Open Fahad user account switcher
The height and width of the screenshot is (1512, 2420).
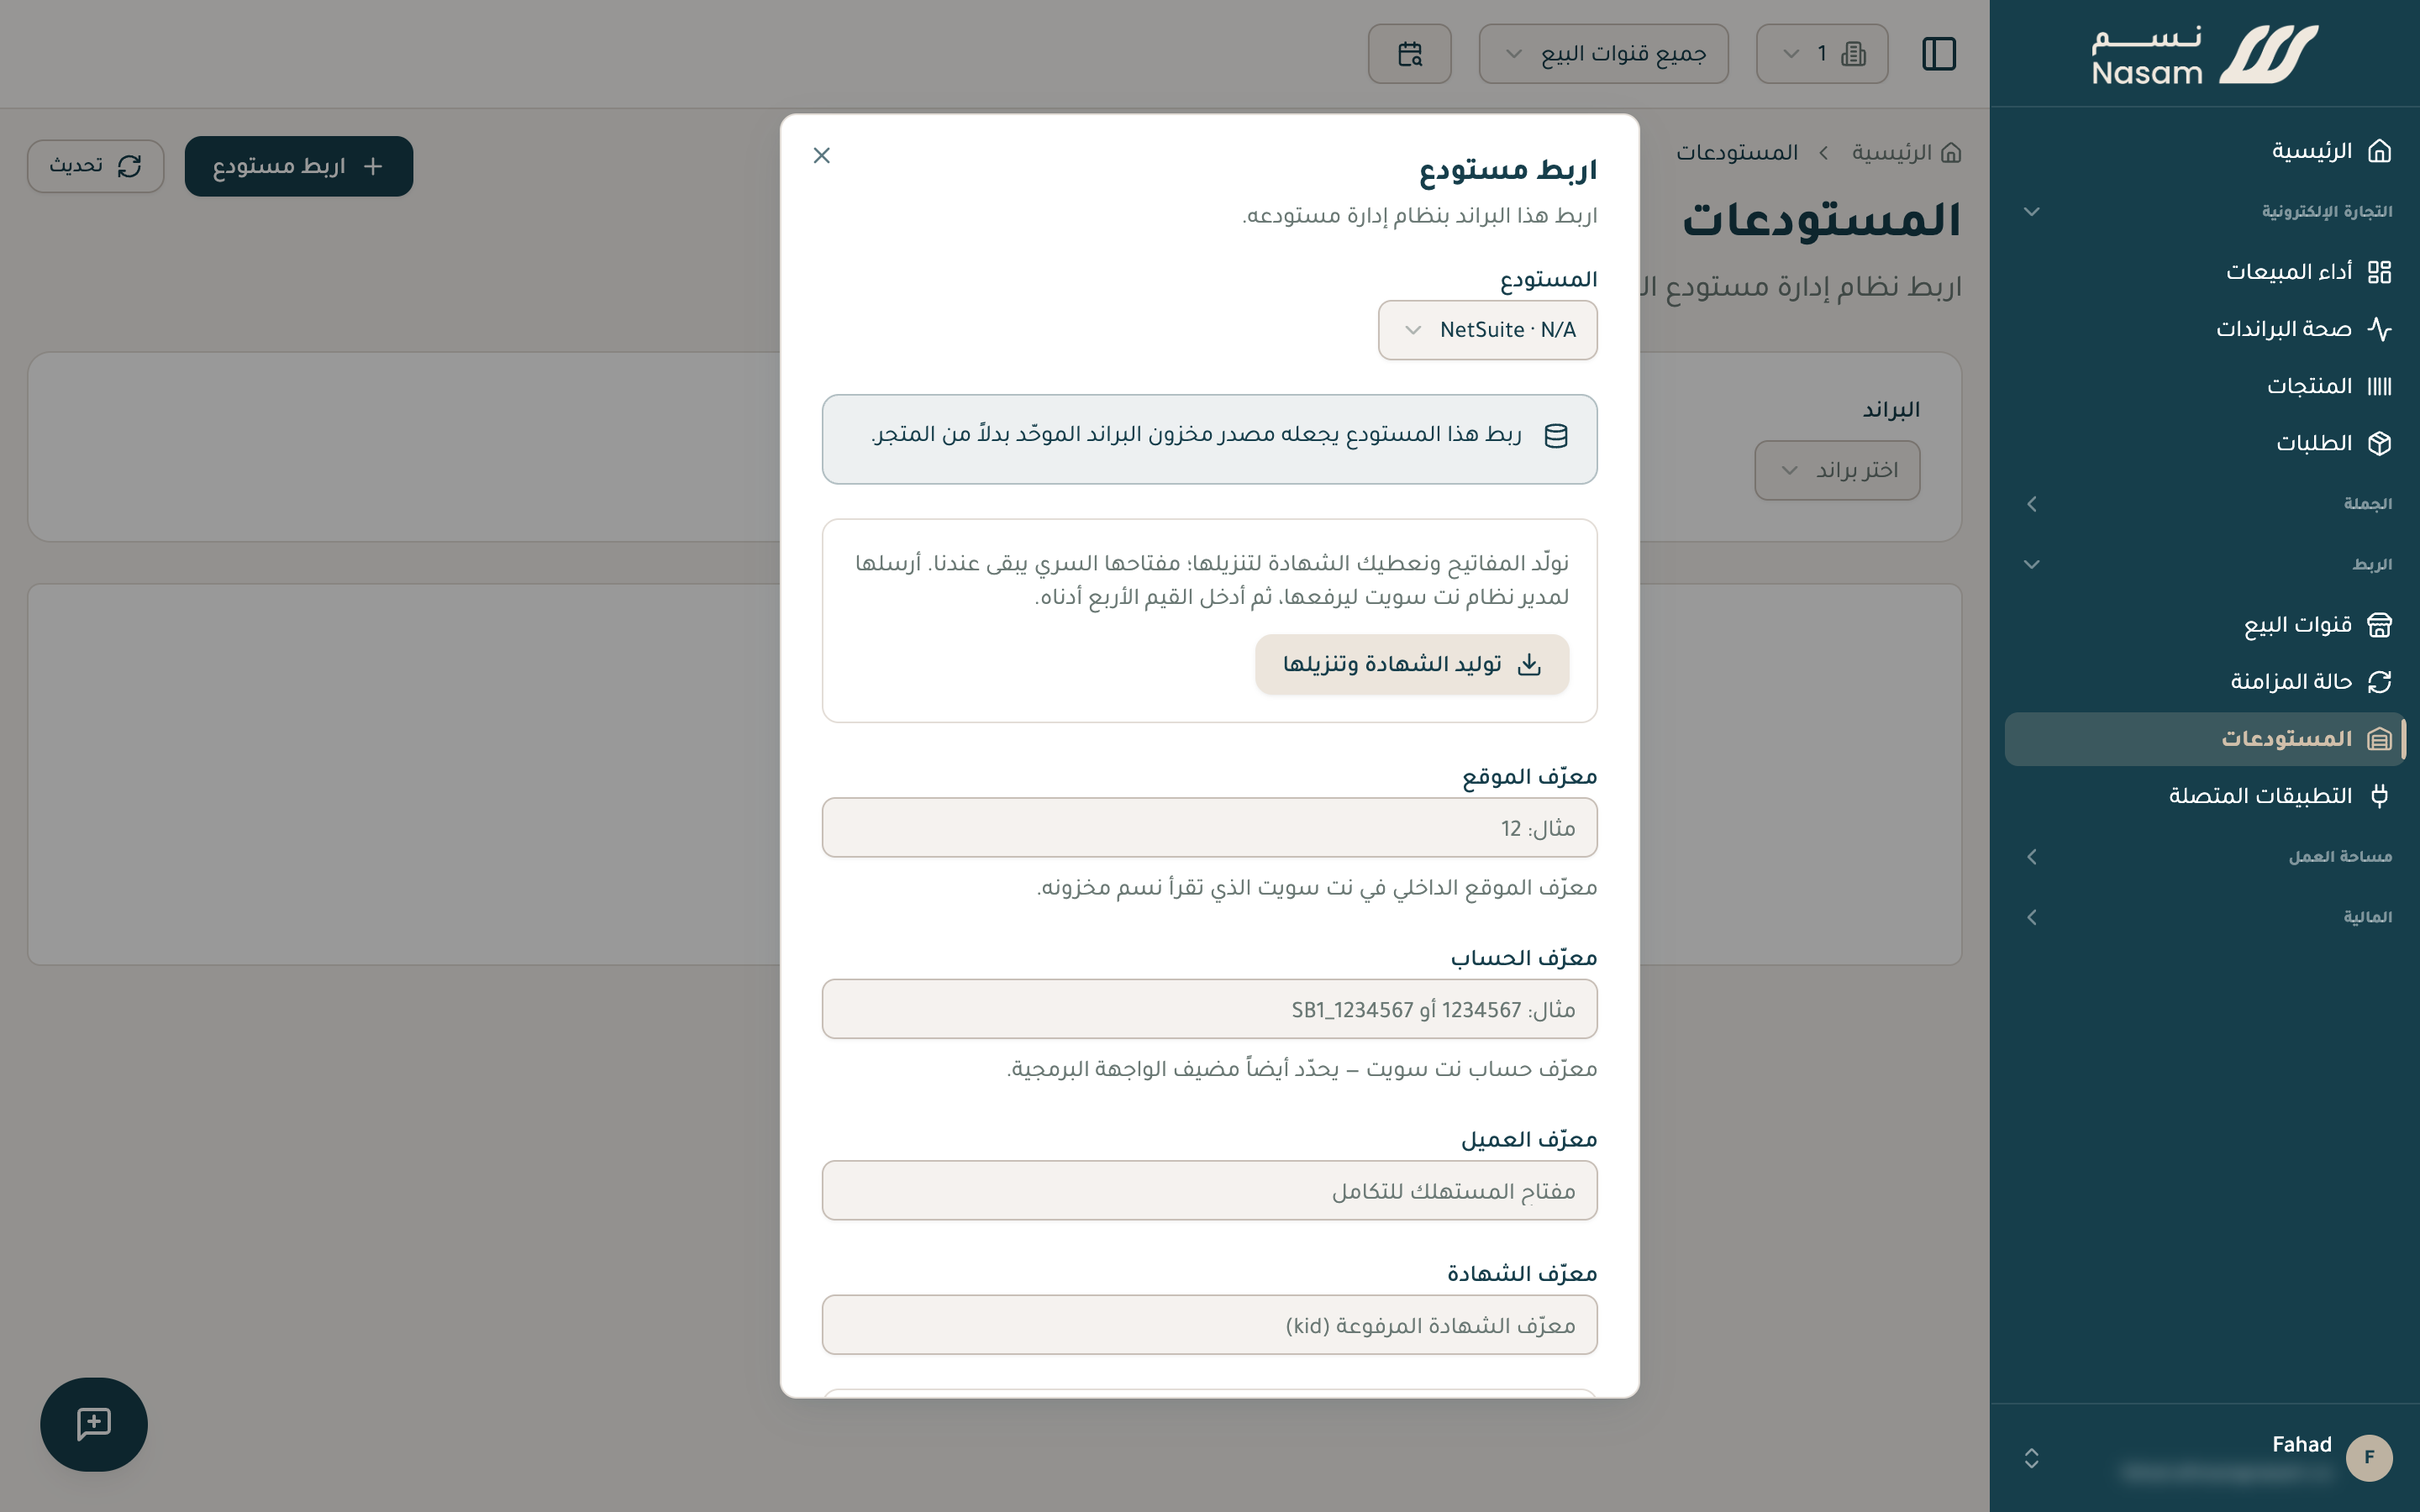click(x=2204, y=1458)
